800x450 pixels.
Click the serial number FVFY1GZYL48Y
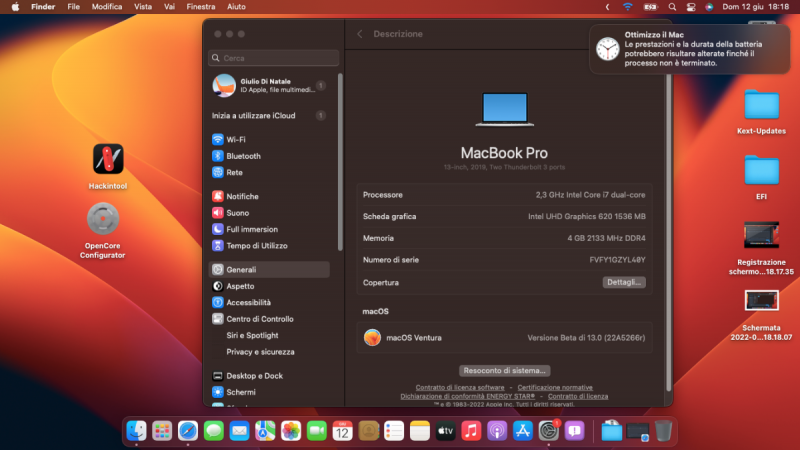point(617,260)
